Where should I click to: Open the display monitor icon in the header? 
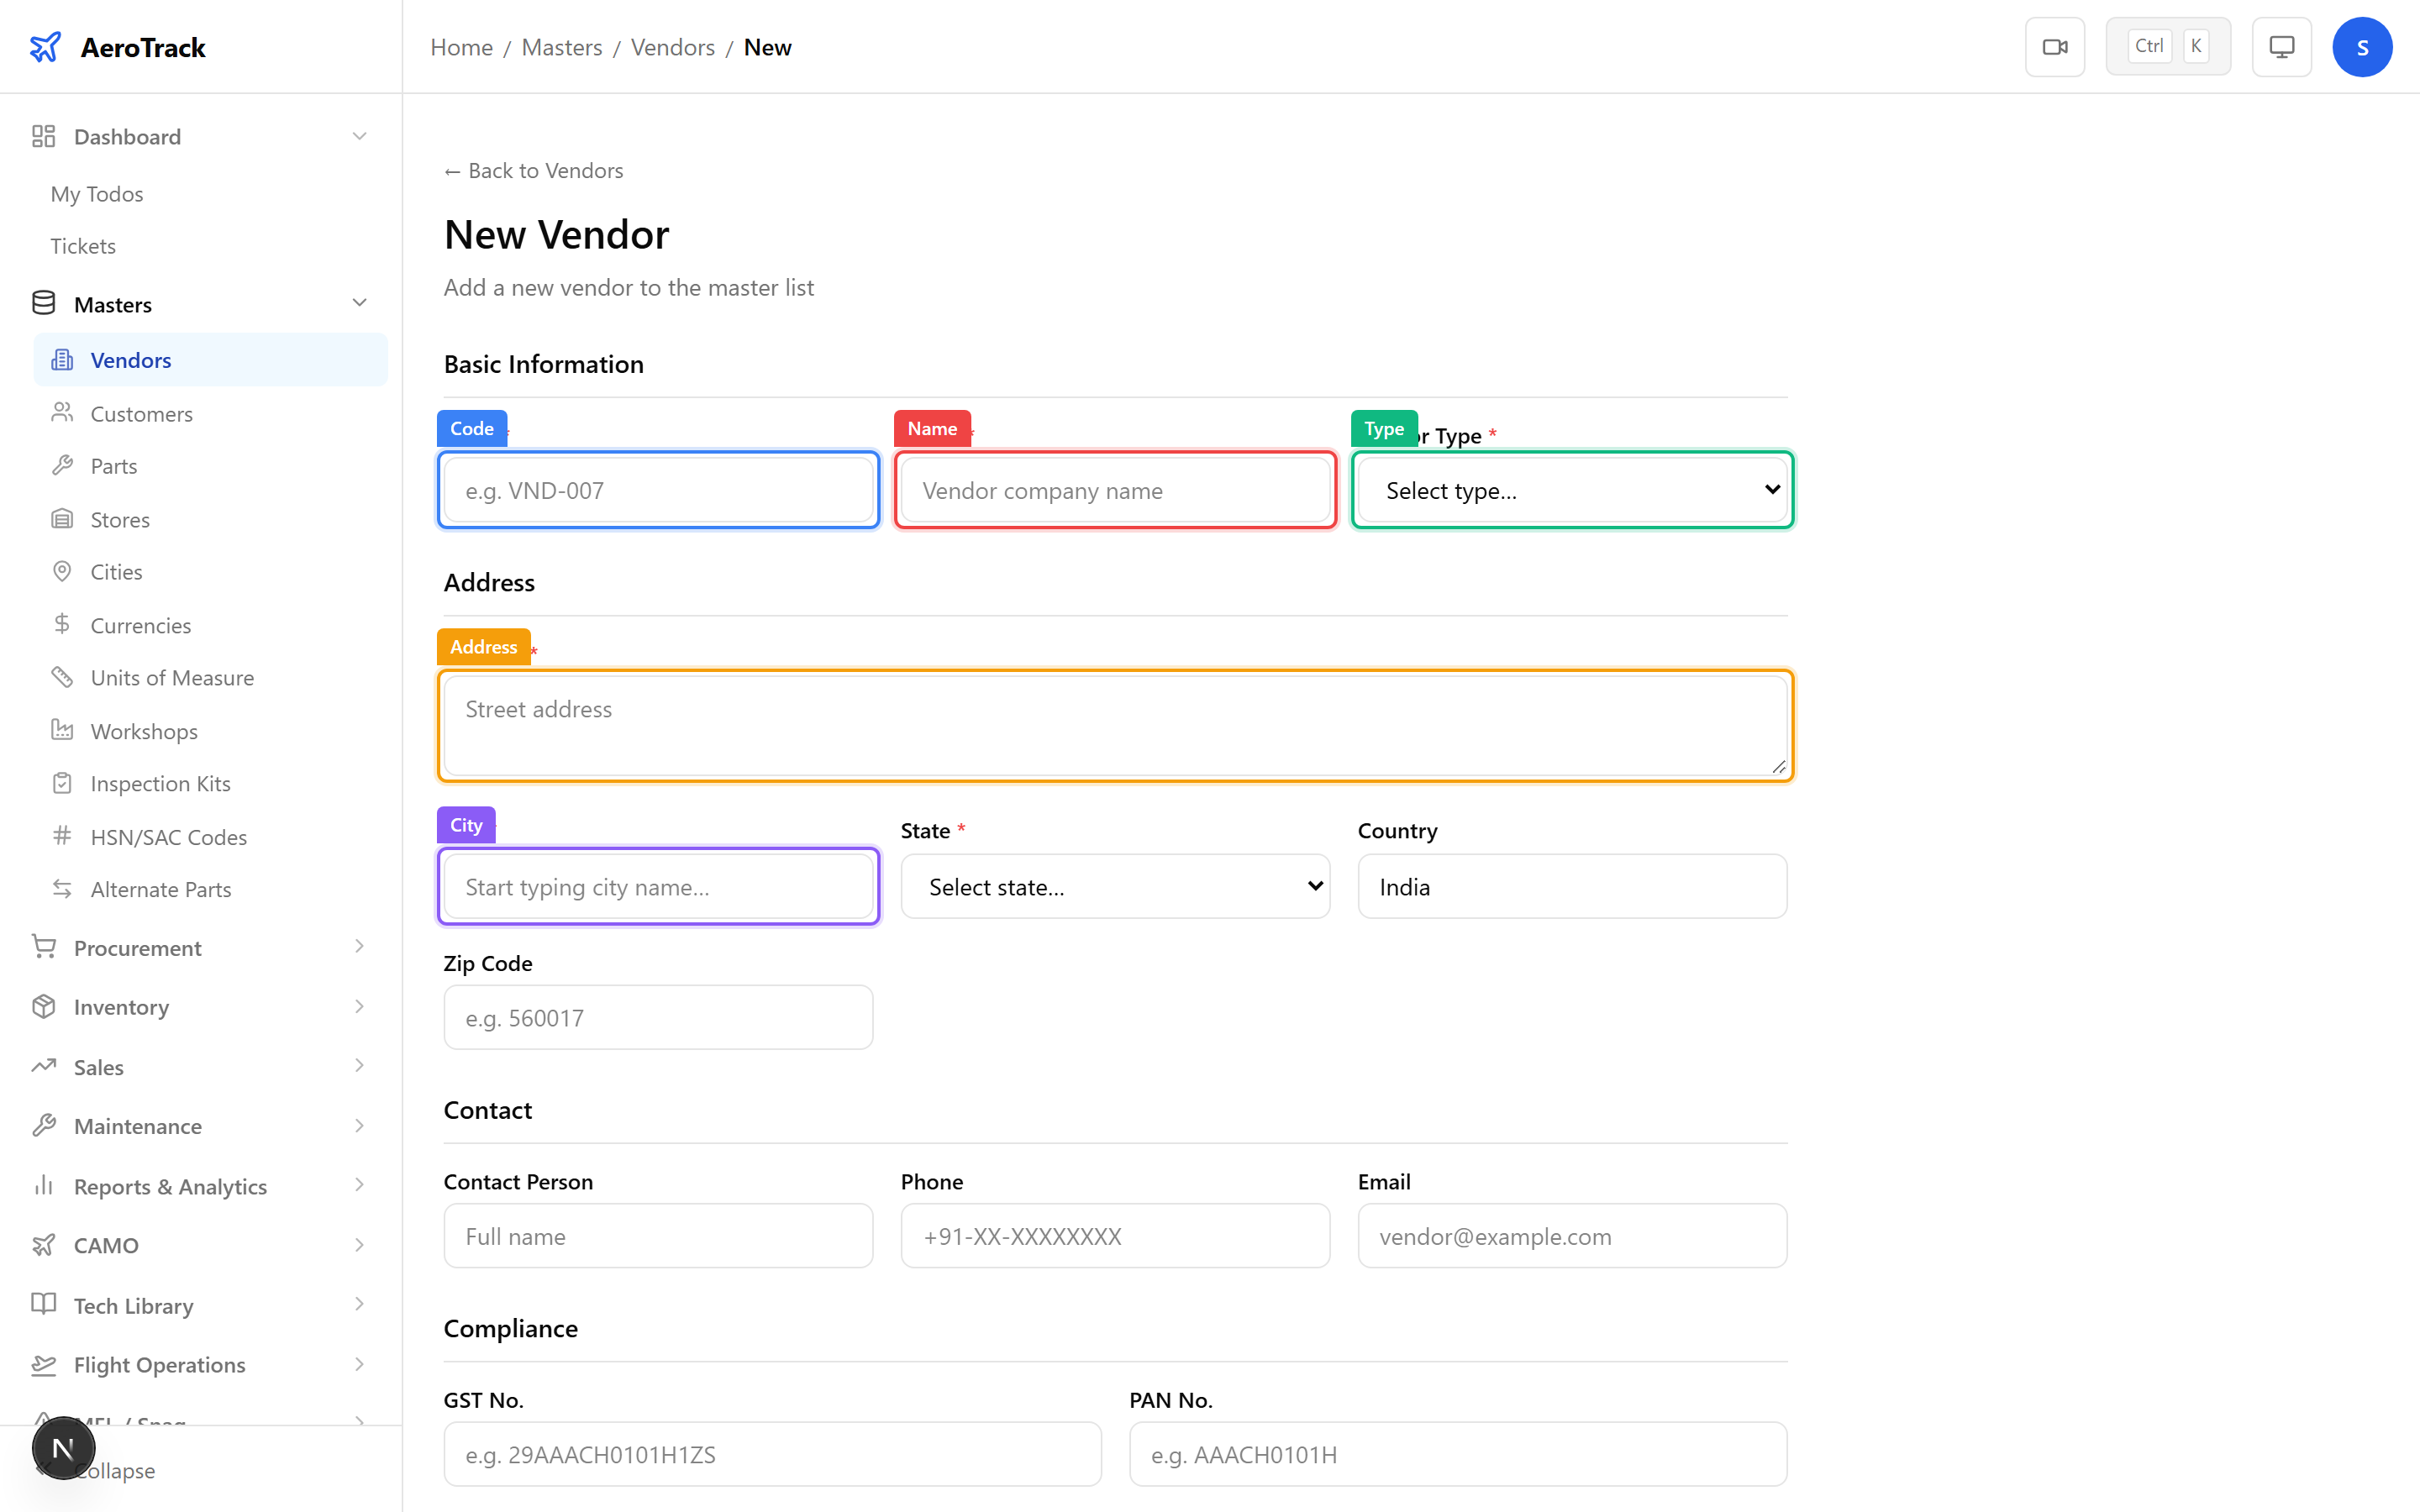point(2281,46)
